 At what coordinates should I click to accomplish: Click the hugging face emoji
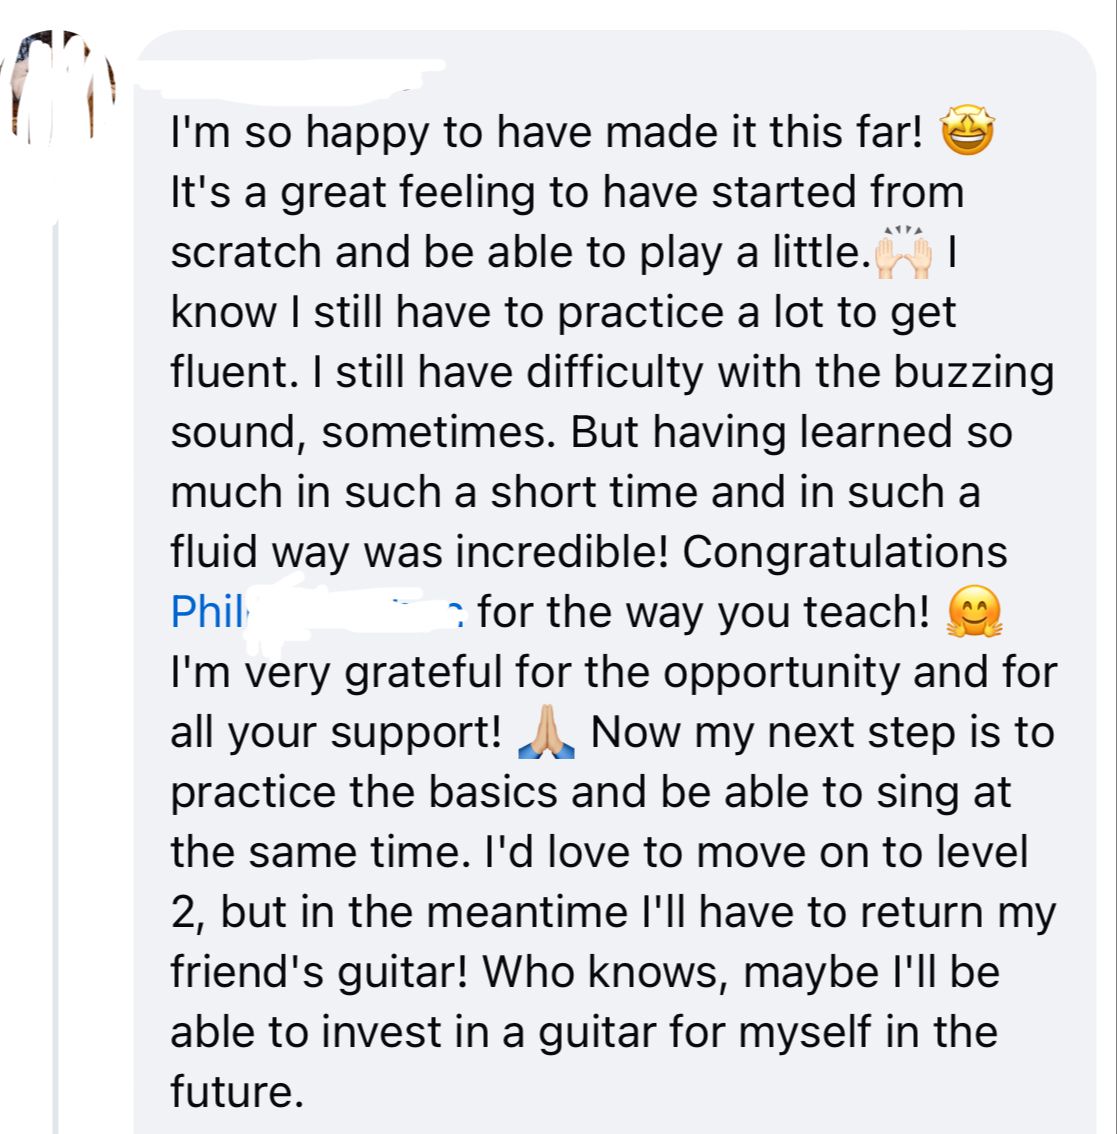972,613
